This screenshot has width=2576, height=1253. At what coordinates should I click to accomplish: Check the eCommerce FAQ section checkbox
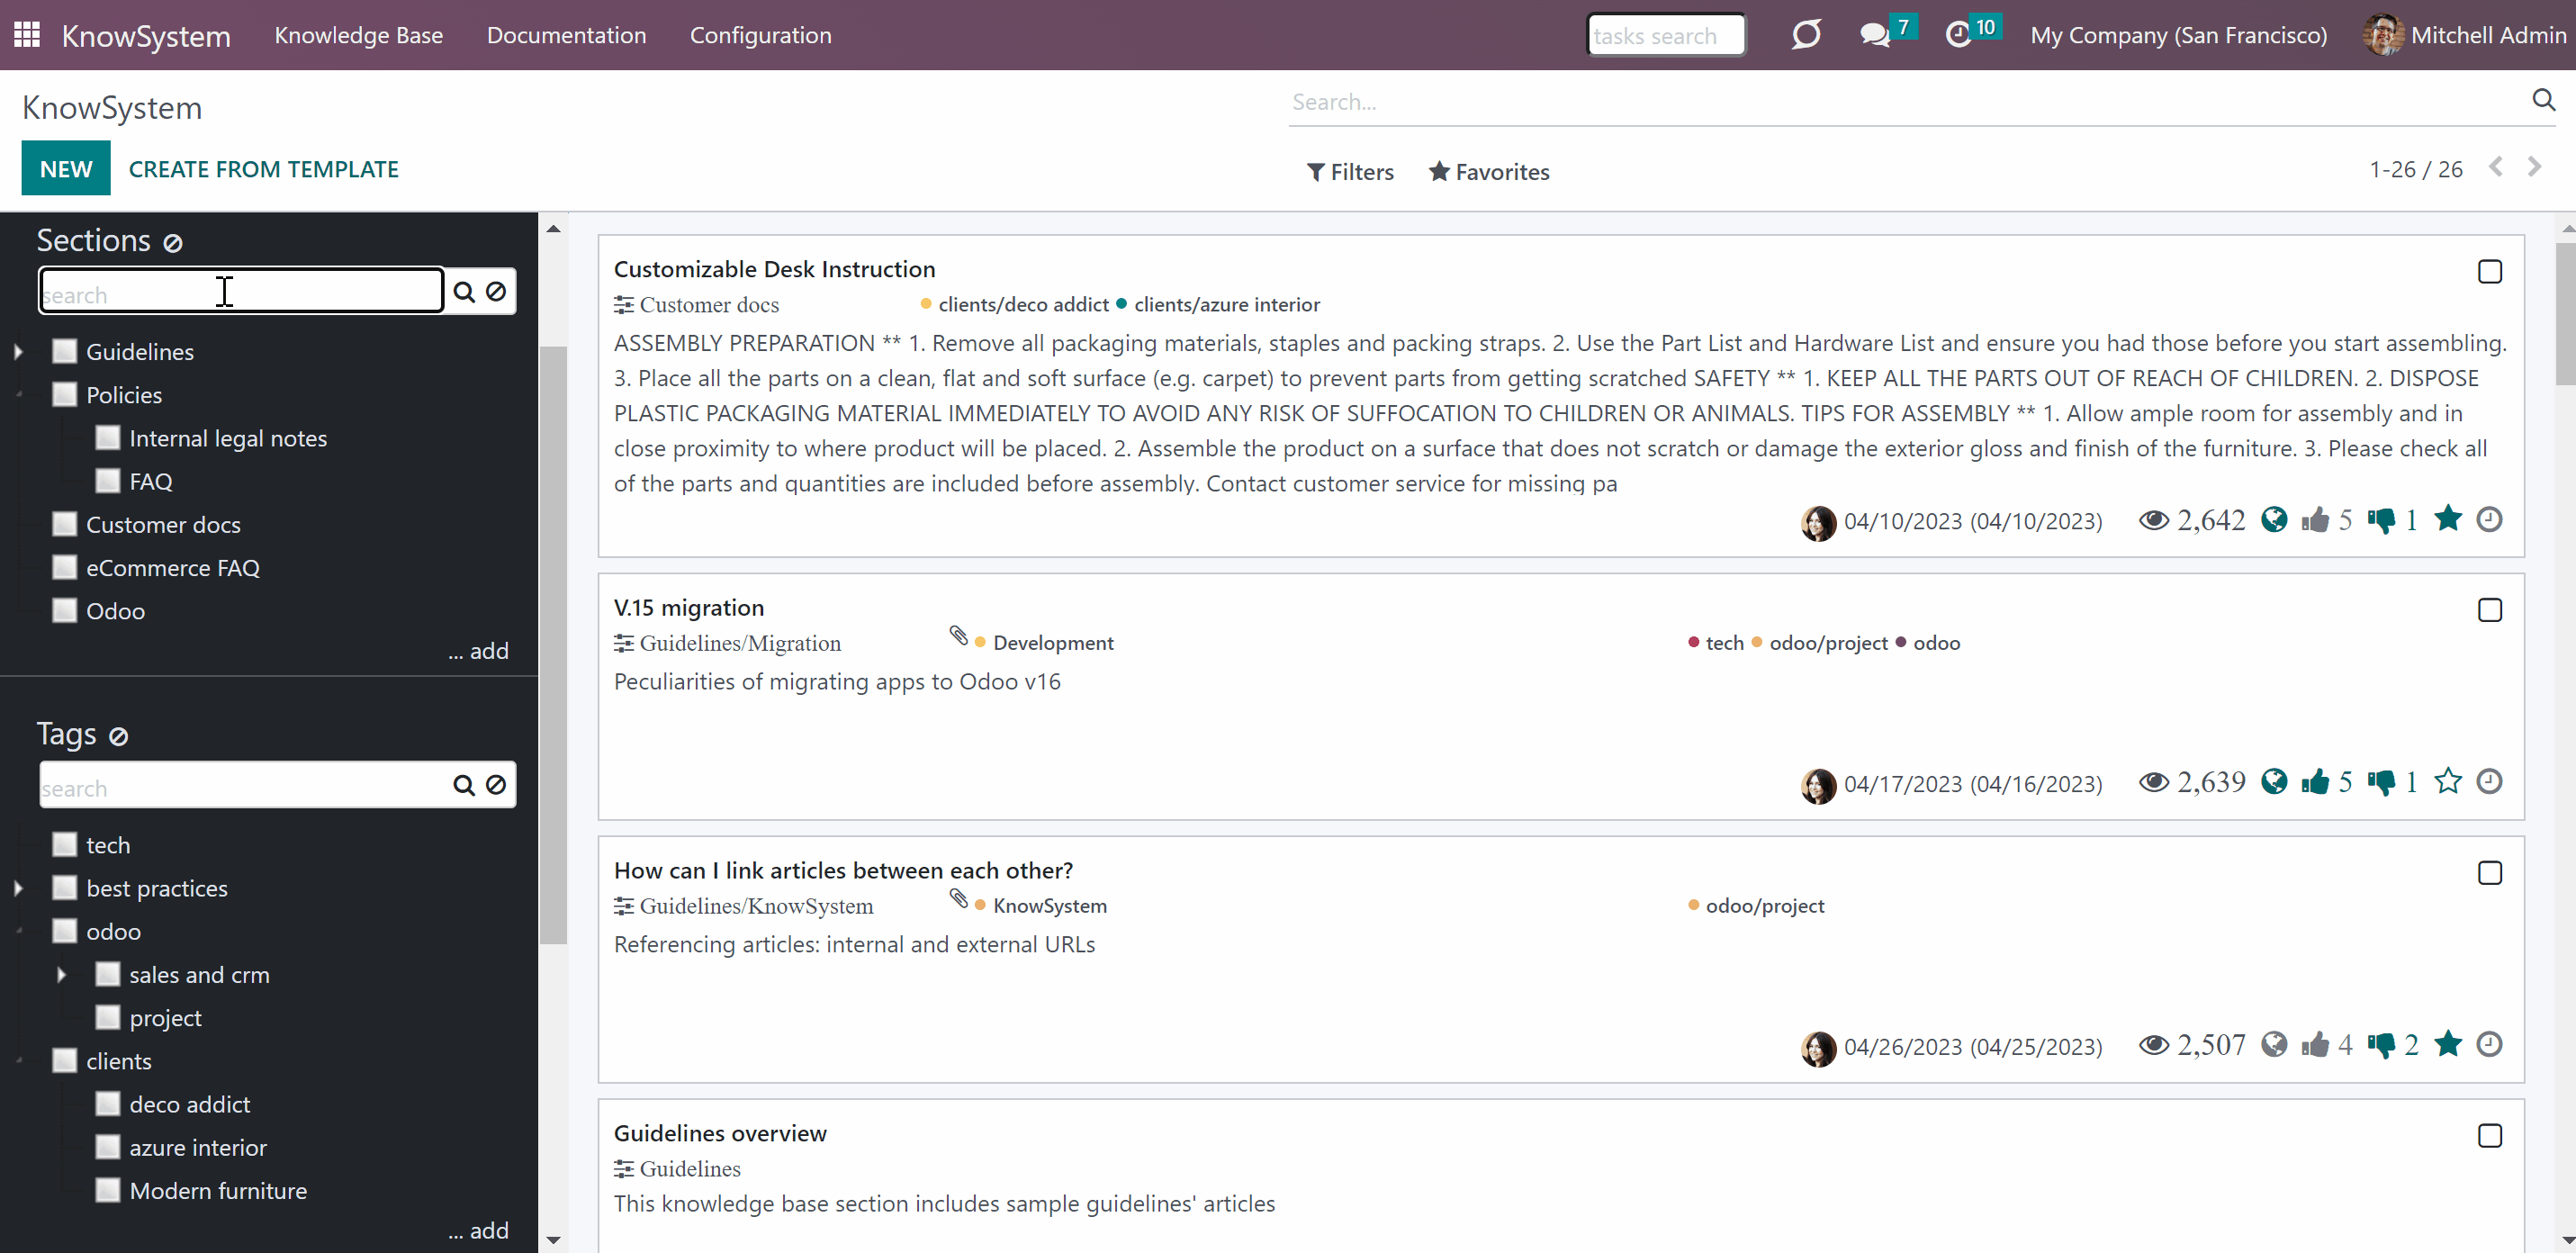[65, 567]
